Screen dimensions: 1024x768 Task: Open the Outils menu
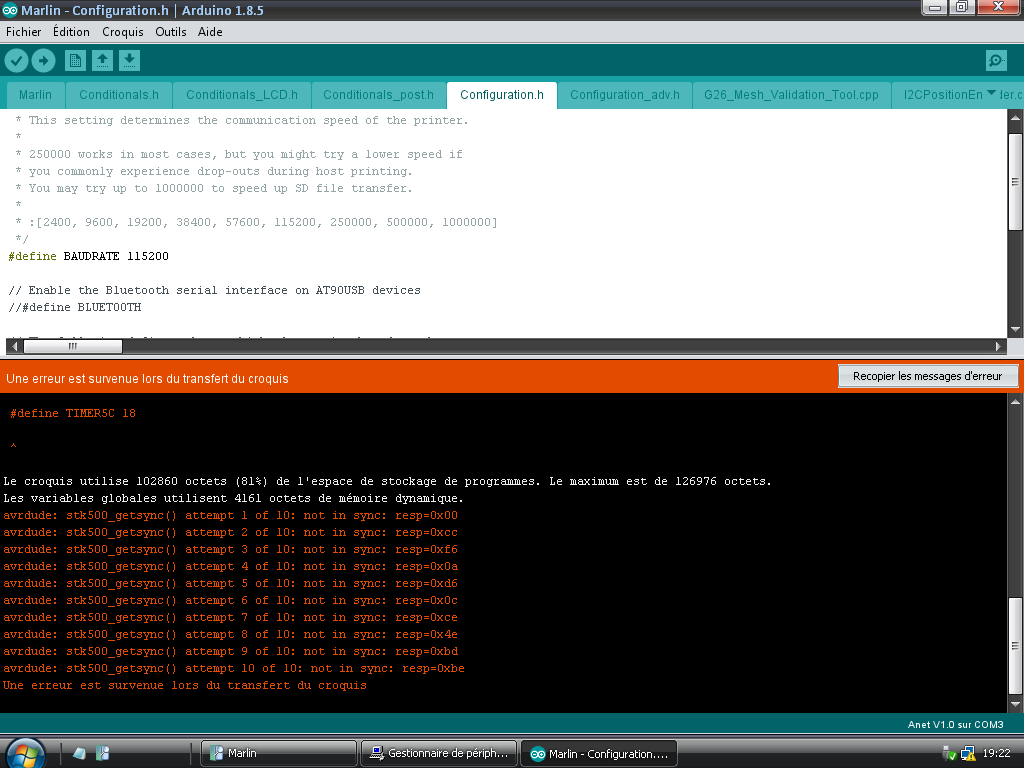170,32
